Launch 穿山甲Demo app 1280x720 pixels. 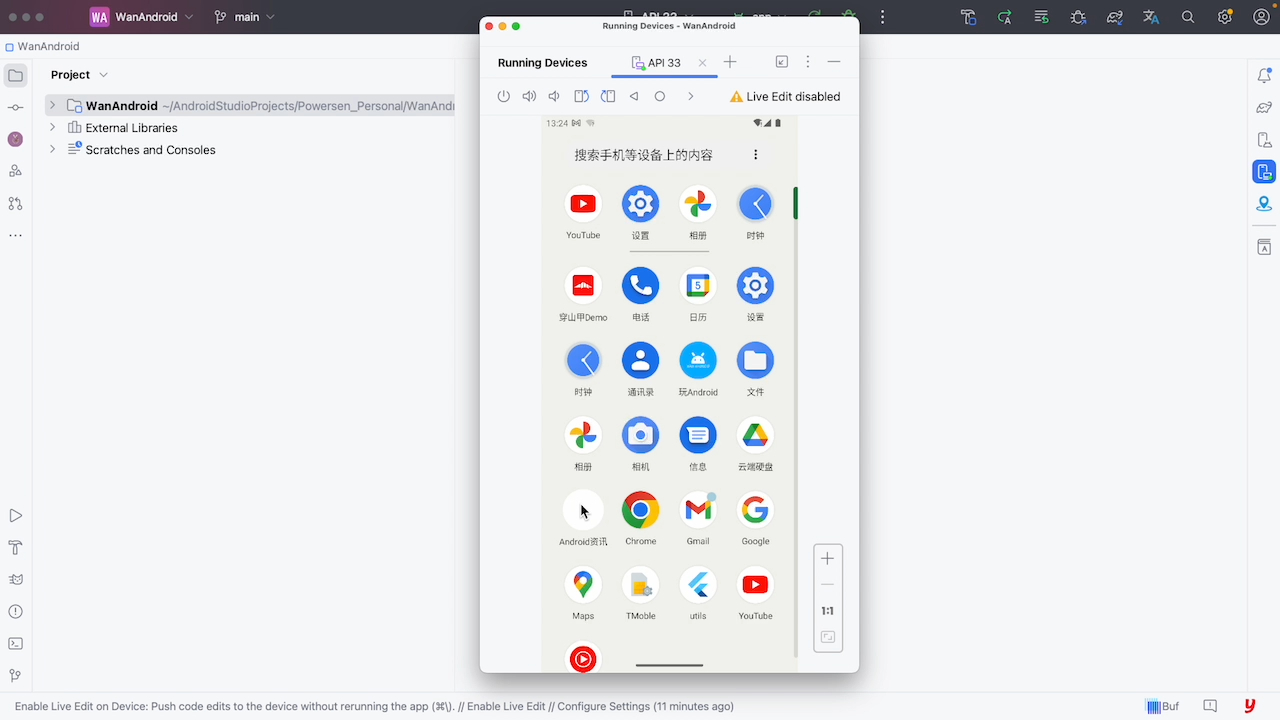pos(583,294)
